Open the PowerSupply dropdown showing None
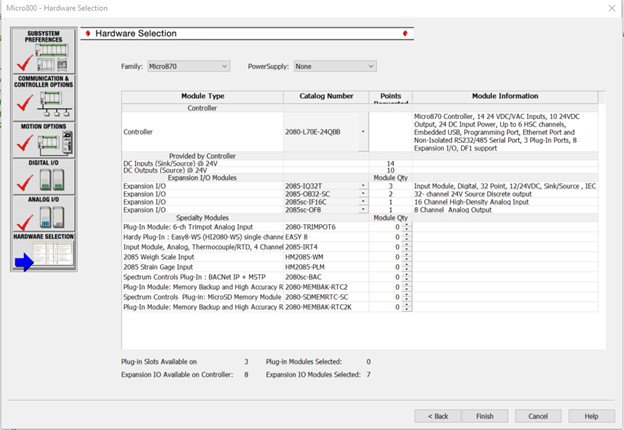This screenshot has width=624, height=430. coord(335,66)
